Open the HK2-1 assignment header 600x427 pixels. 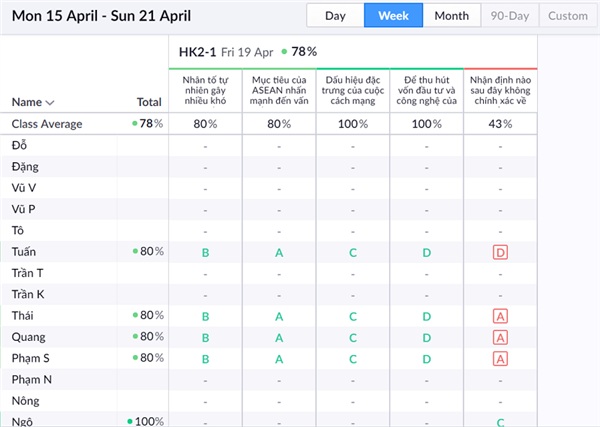[x=191, y=51]
